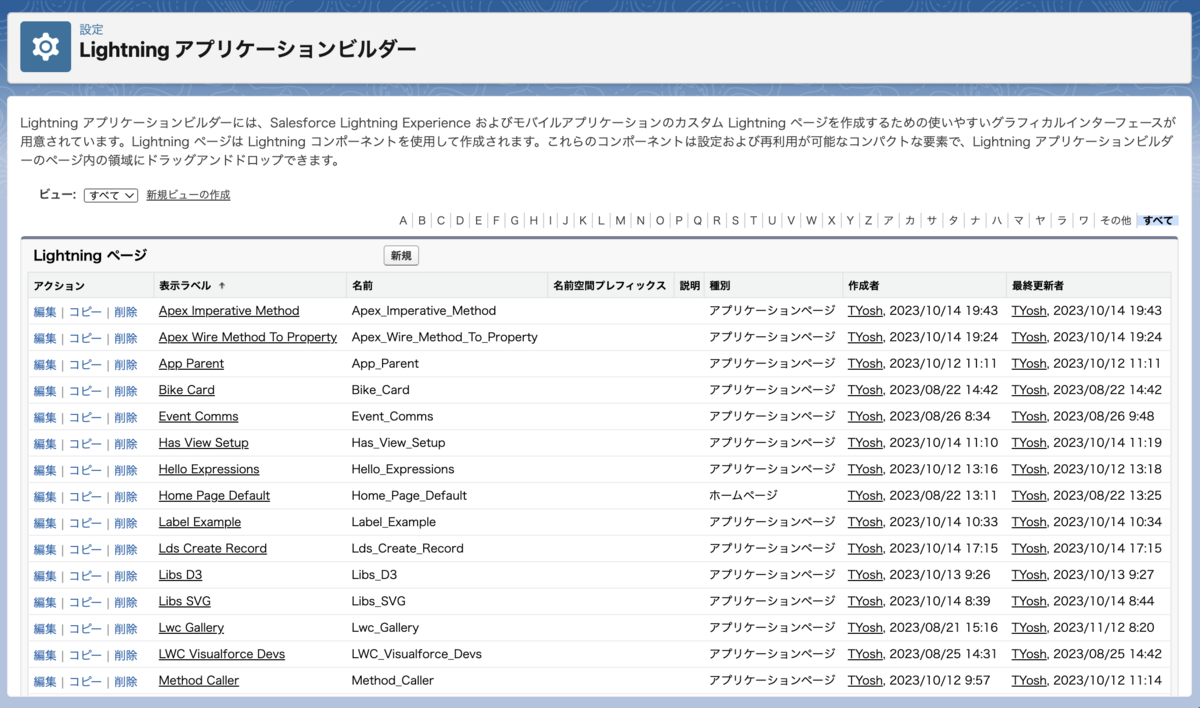Open Method Caller page link
Image resolution: width=1200 pixels, height=708 pixels.
pyautogui.click(x=198, y=681)
